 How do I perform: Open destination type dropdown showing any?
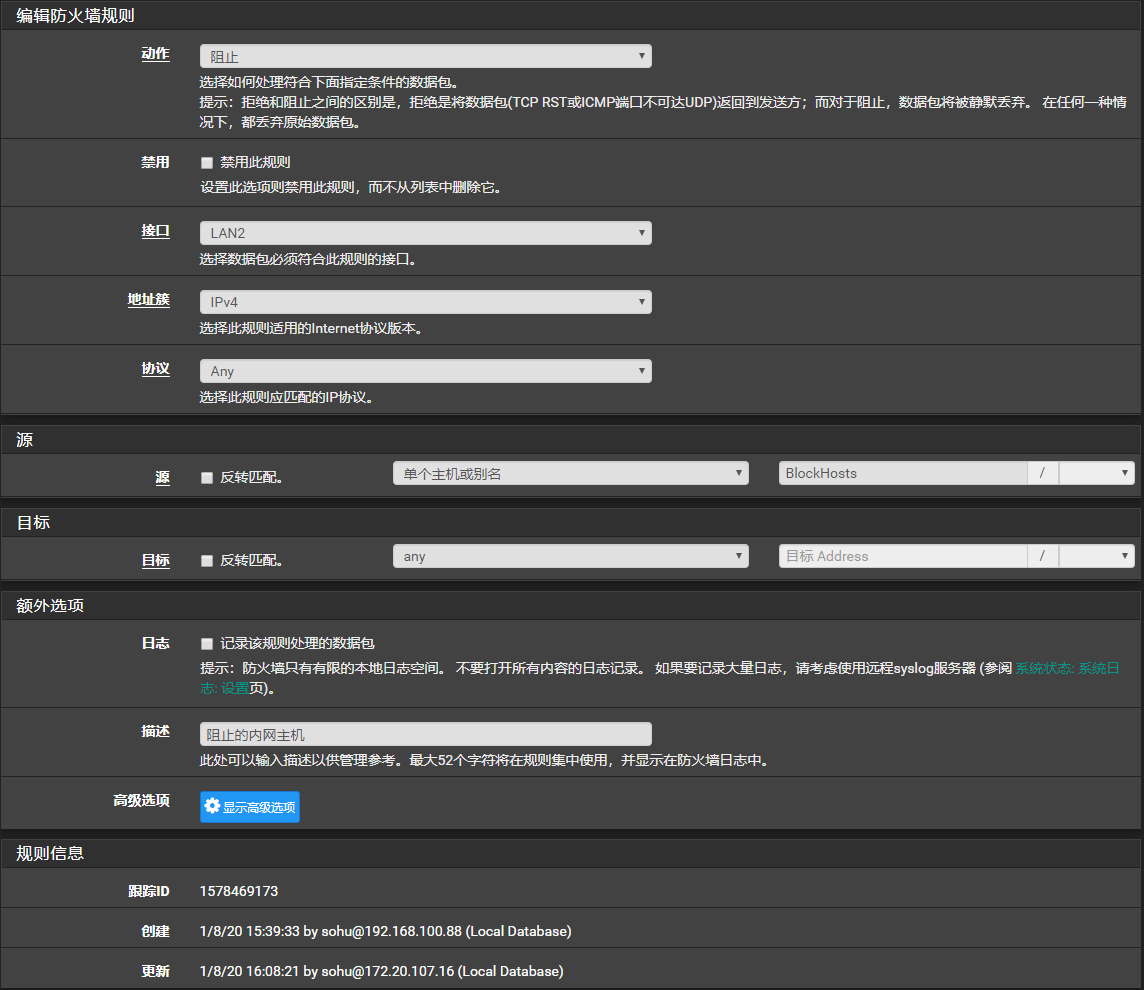[570, 557]
